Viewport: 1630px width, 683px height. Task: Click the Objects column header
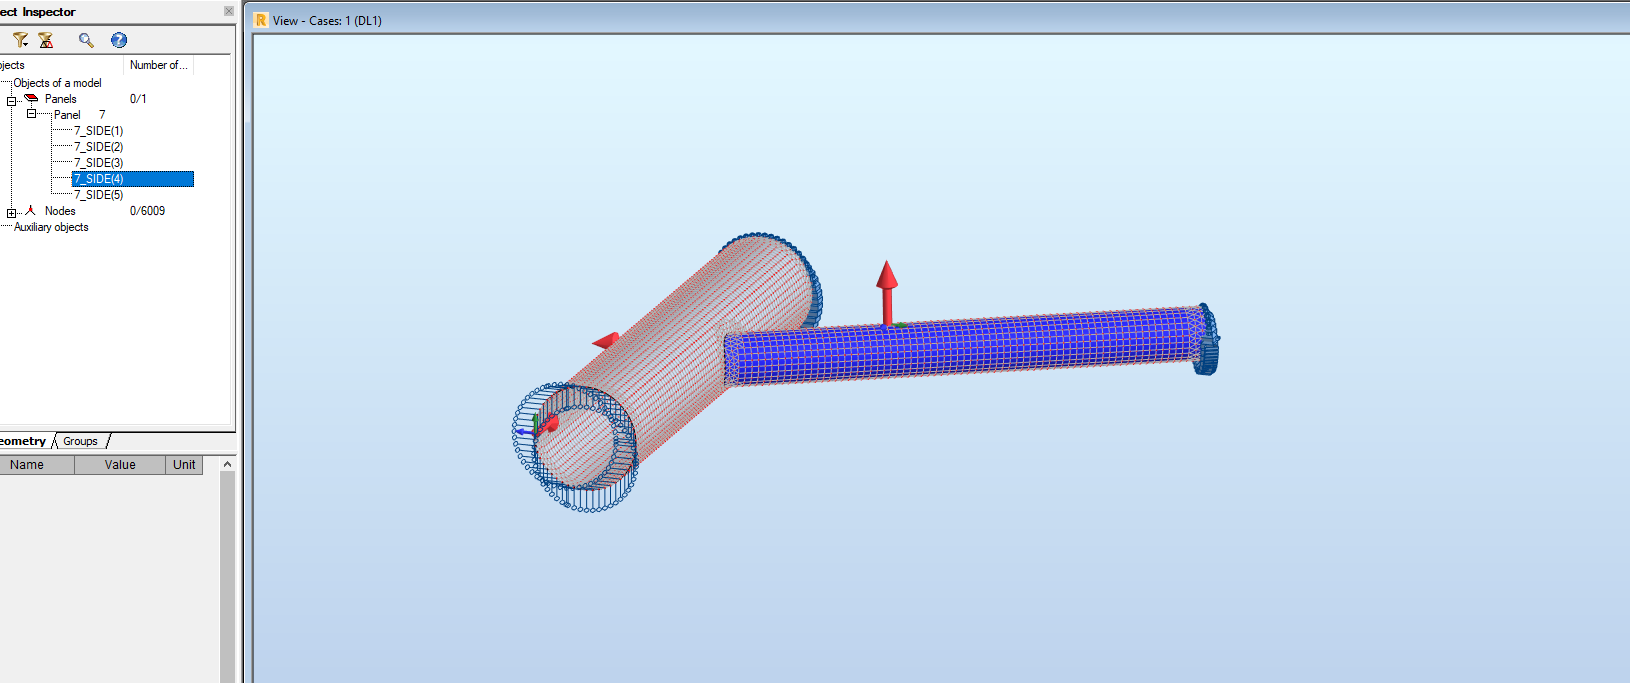coord(61,65)
